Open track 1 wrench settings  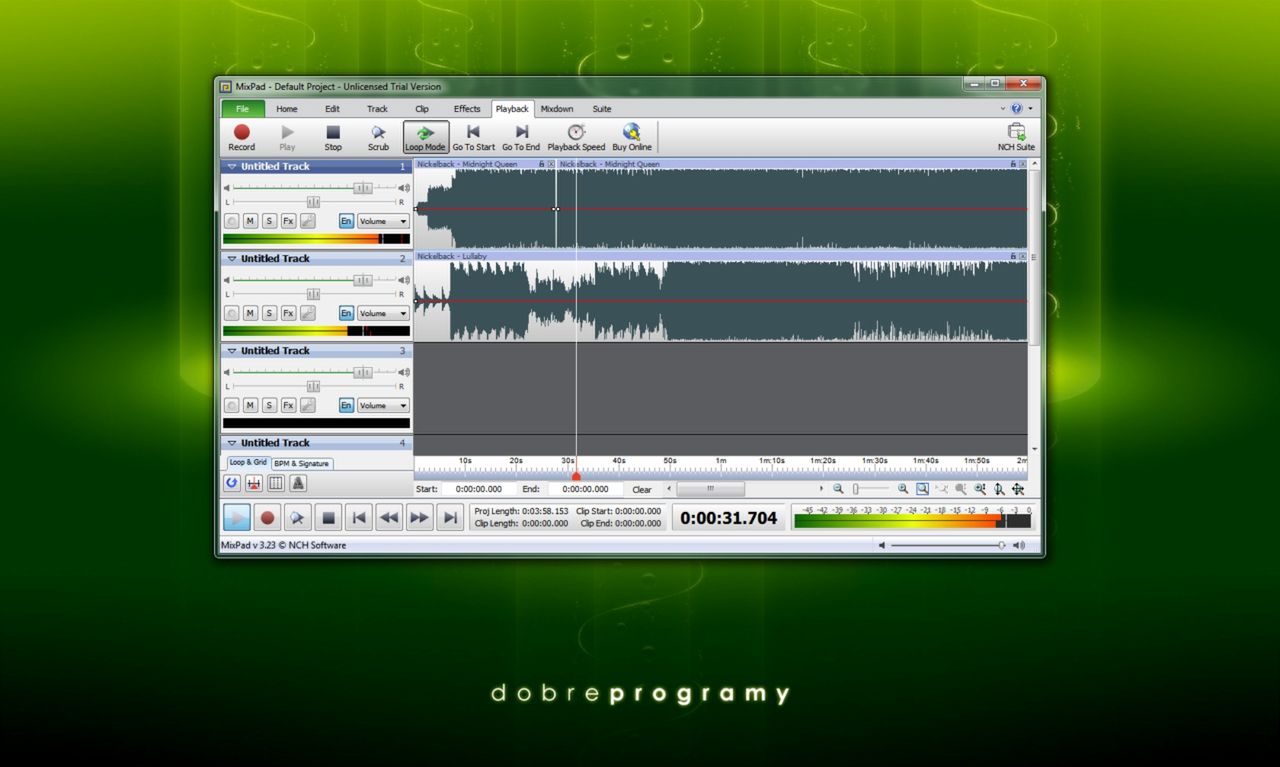point(308,221)
